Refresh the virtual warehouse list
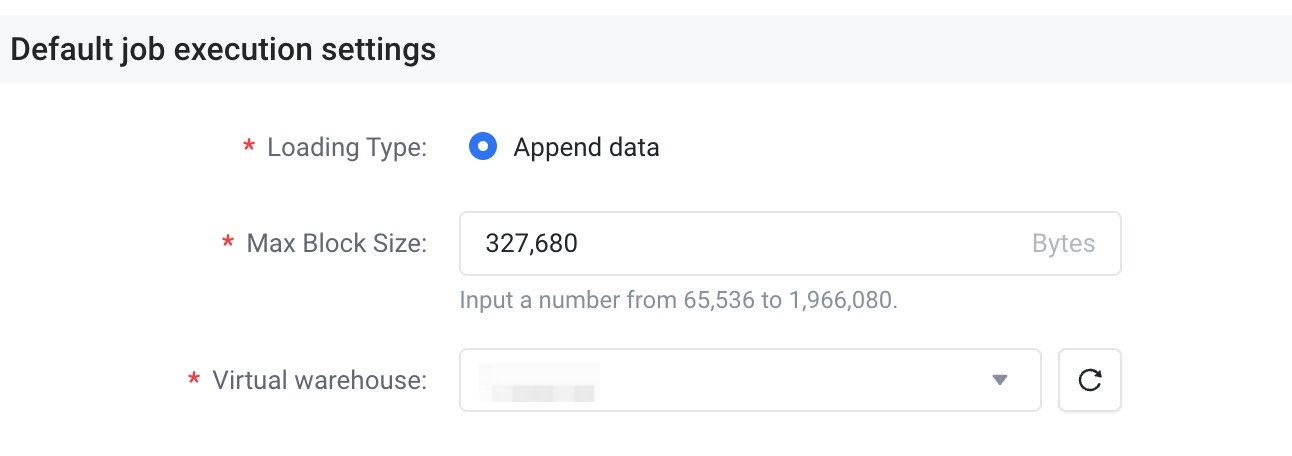1292x456 pixels. point(1090,380)
